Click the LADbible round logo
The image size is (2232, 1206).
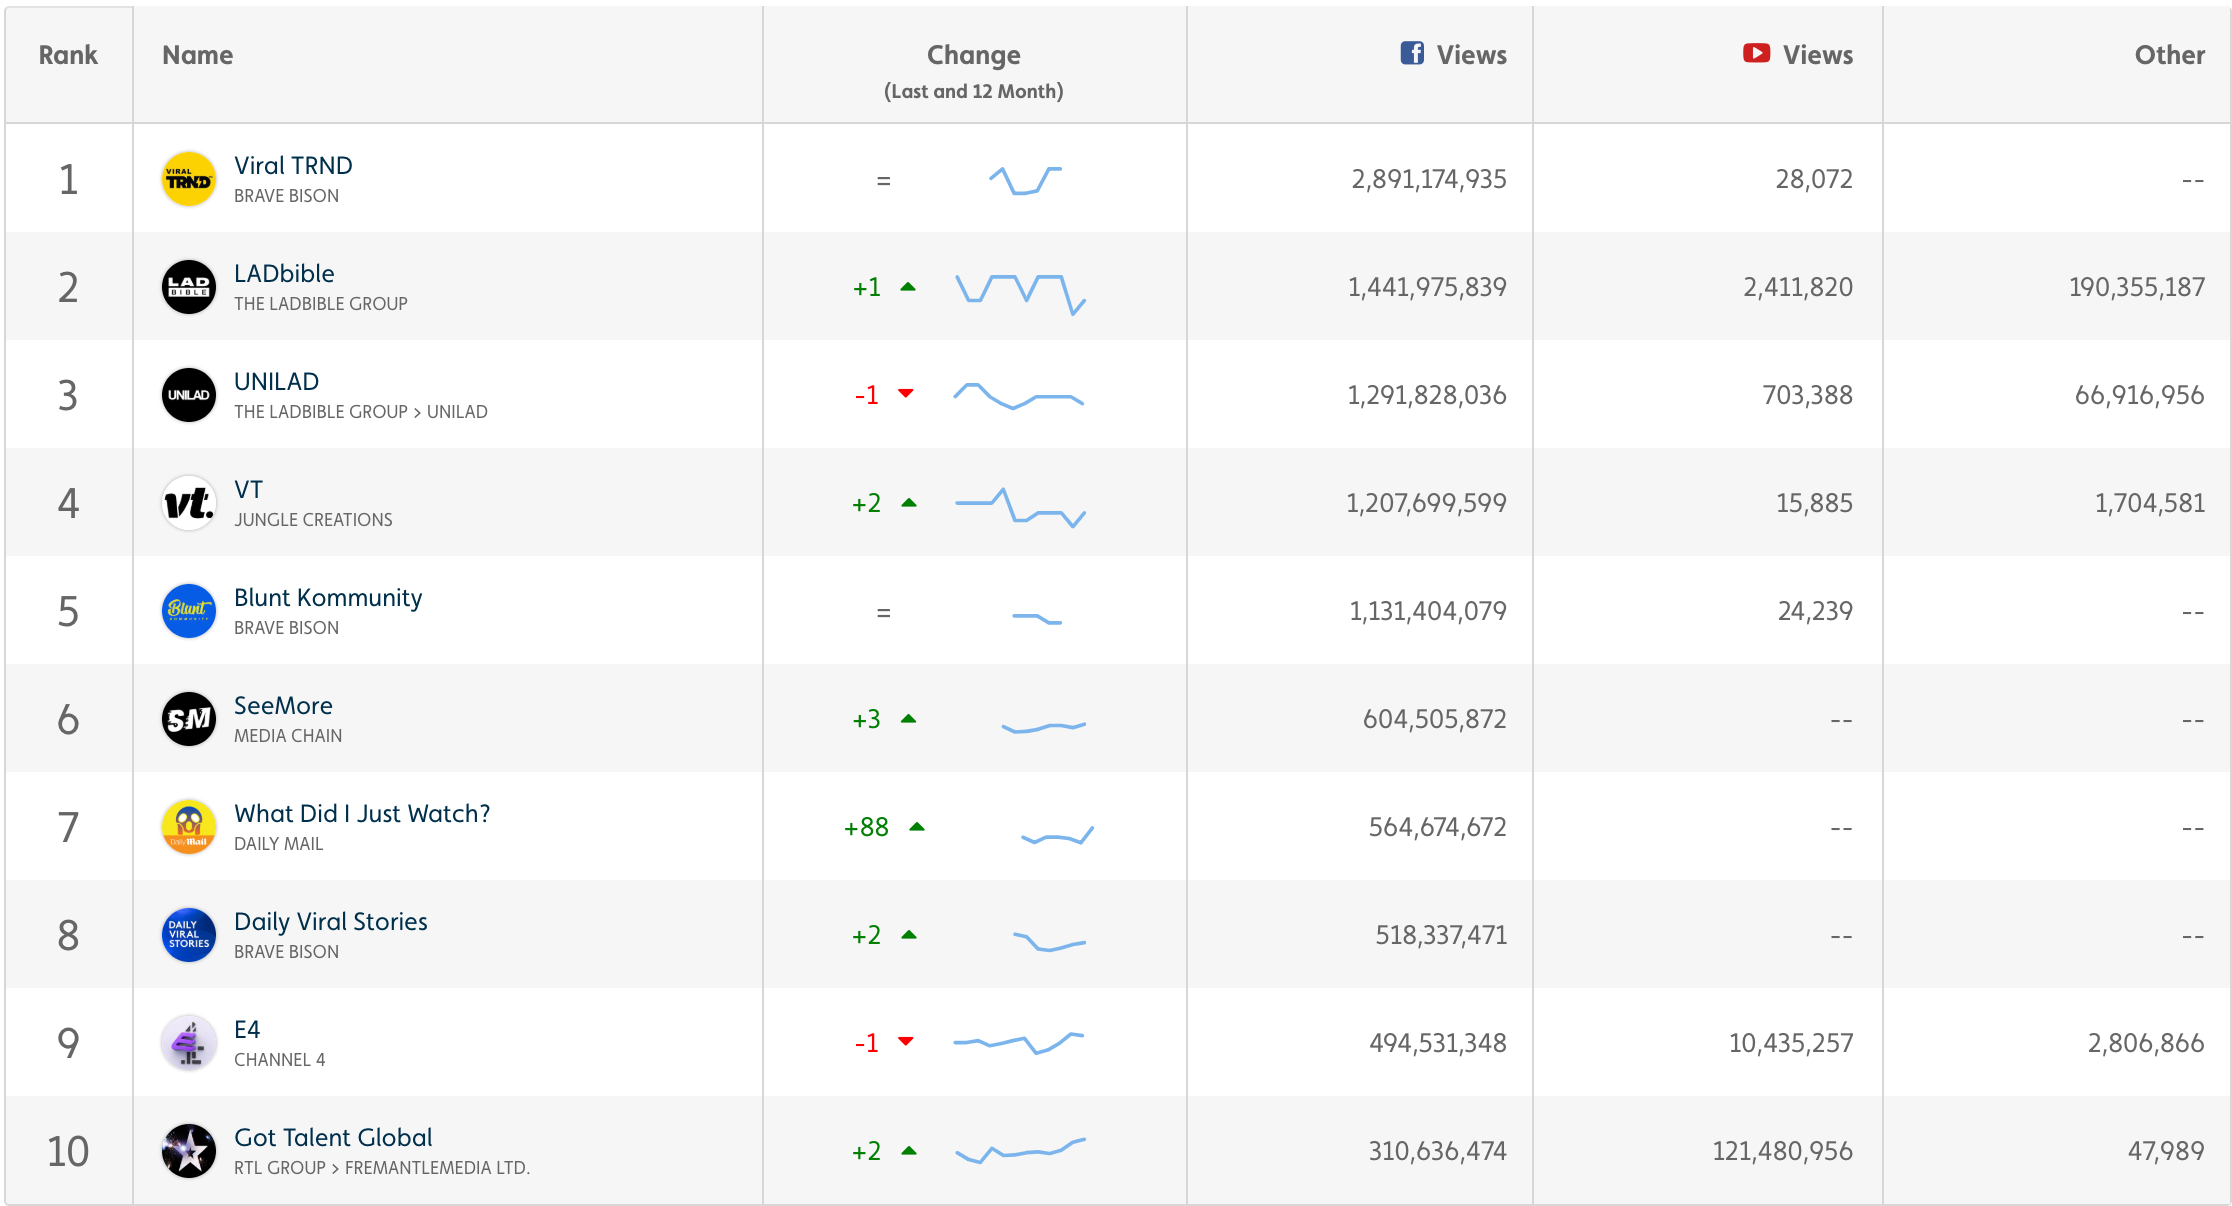click(189, 287)
